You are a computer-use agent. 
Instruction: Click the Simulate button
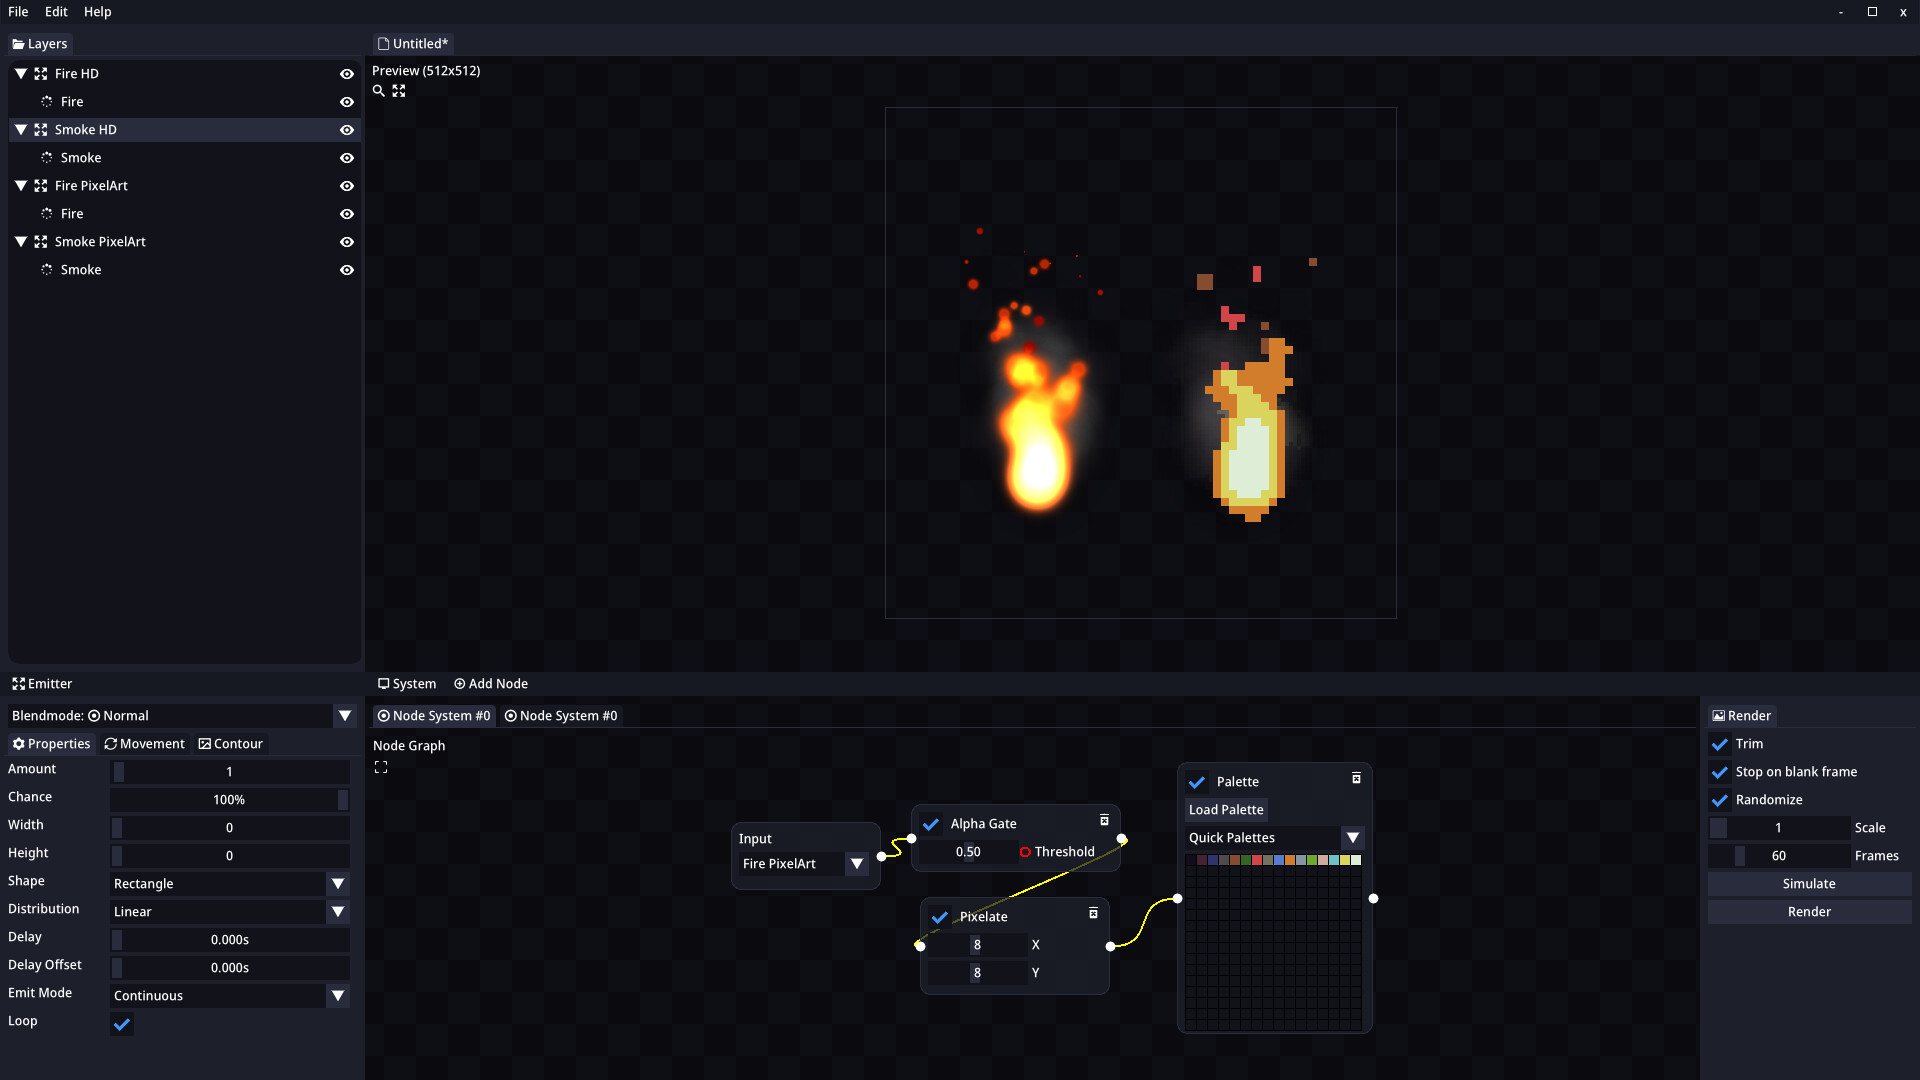[1808, 883]
